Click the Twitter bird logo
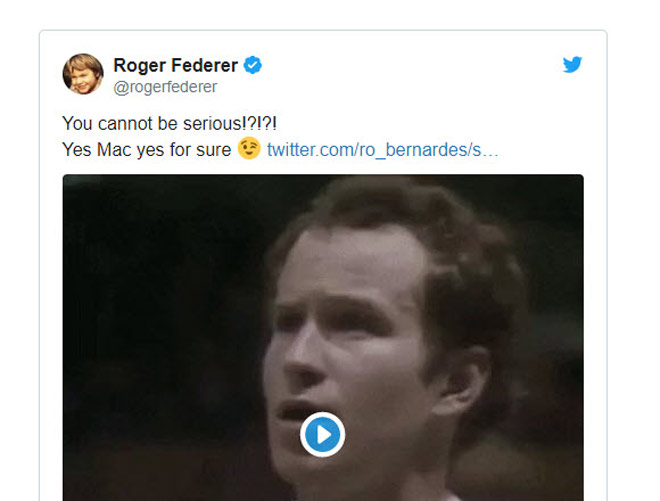Image resolution: width=660 pixels, height=501 pixels. tap(572, 65)
